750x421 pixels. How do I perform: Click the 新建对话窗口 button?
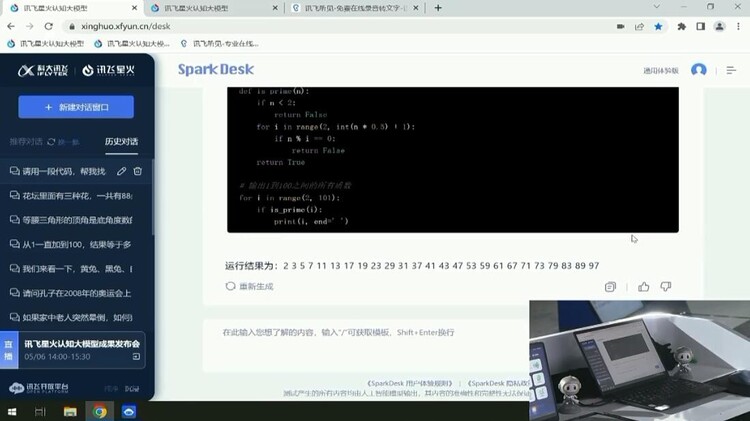coord(76,107)
